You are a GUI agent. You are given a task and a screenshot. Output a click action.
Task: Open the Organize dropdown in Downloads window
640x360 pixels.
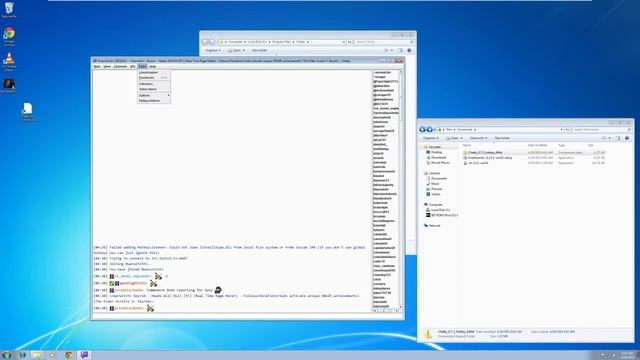431,138
